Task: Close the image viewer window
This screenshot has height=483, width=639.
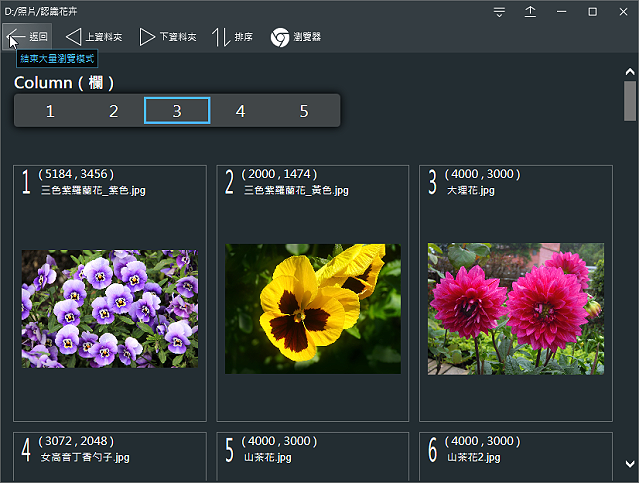Action: tap(624, 12)
